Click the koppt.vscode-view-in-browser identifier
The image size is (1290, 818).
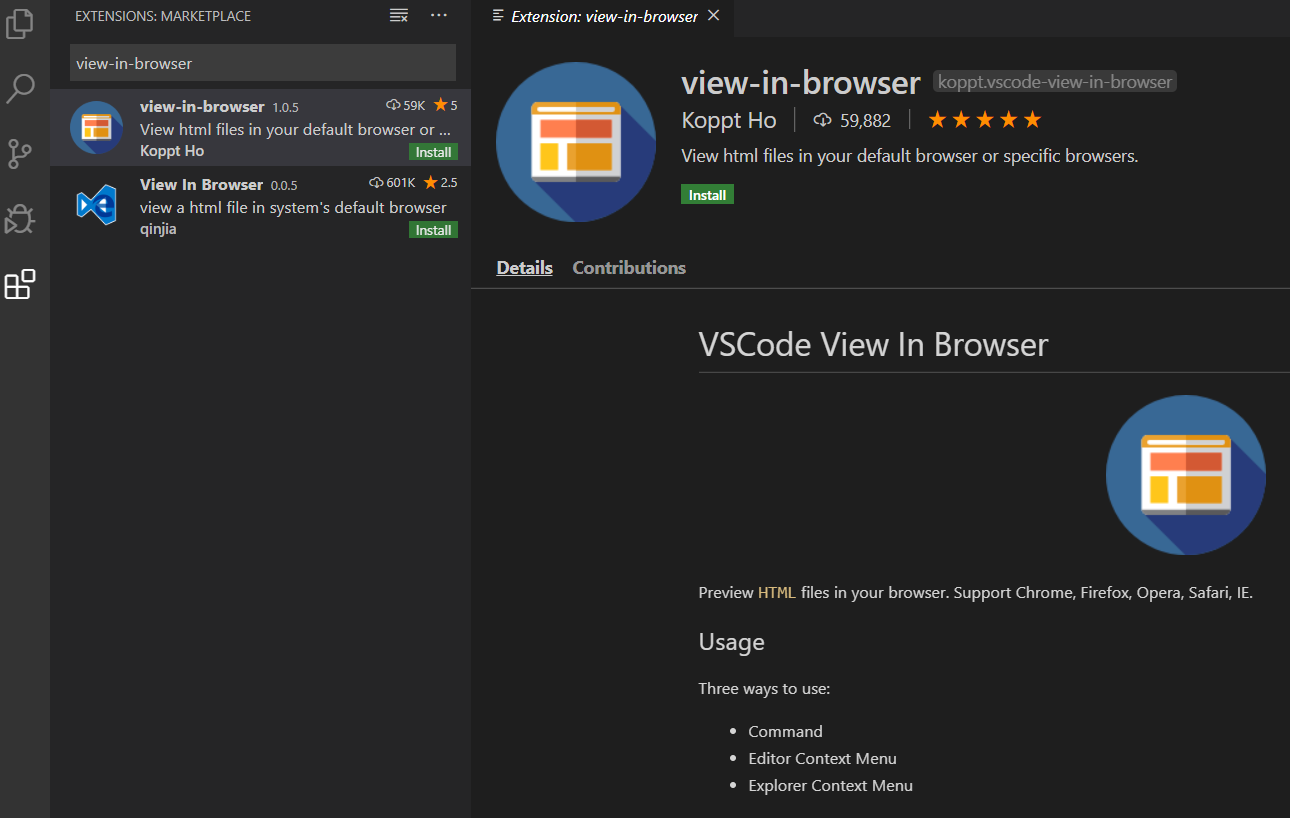click(1055, 82)
